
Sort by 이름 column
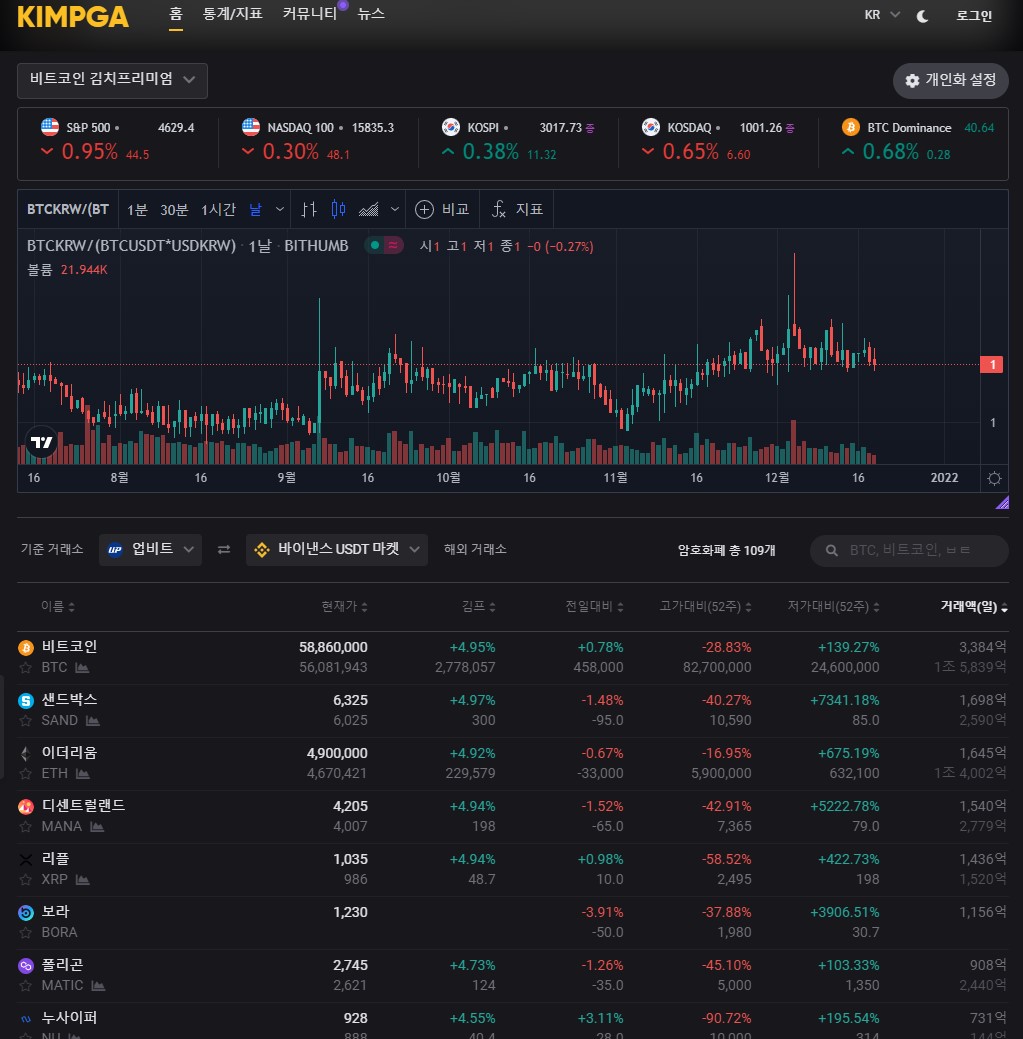coord(58,606)
